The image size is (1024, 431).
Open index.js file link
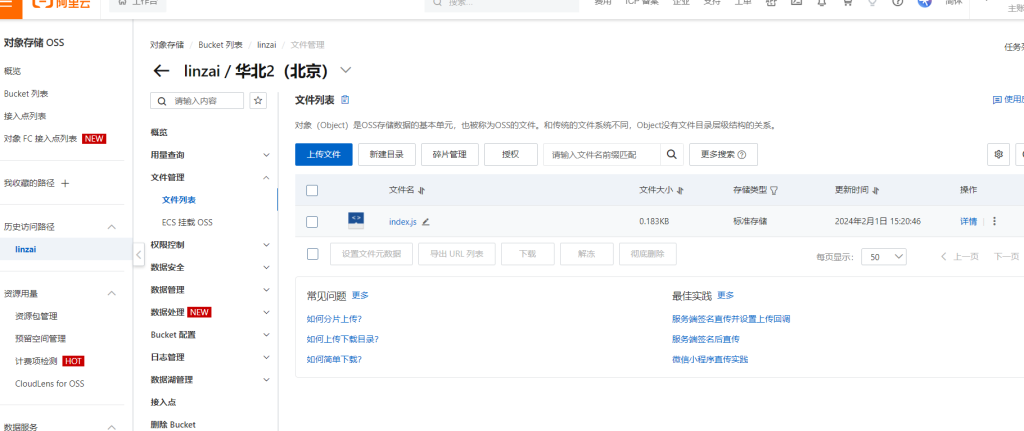402,222
